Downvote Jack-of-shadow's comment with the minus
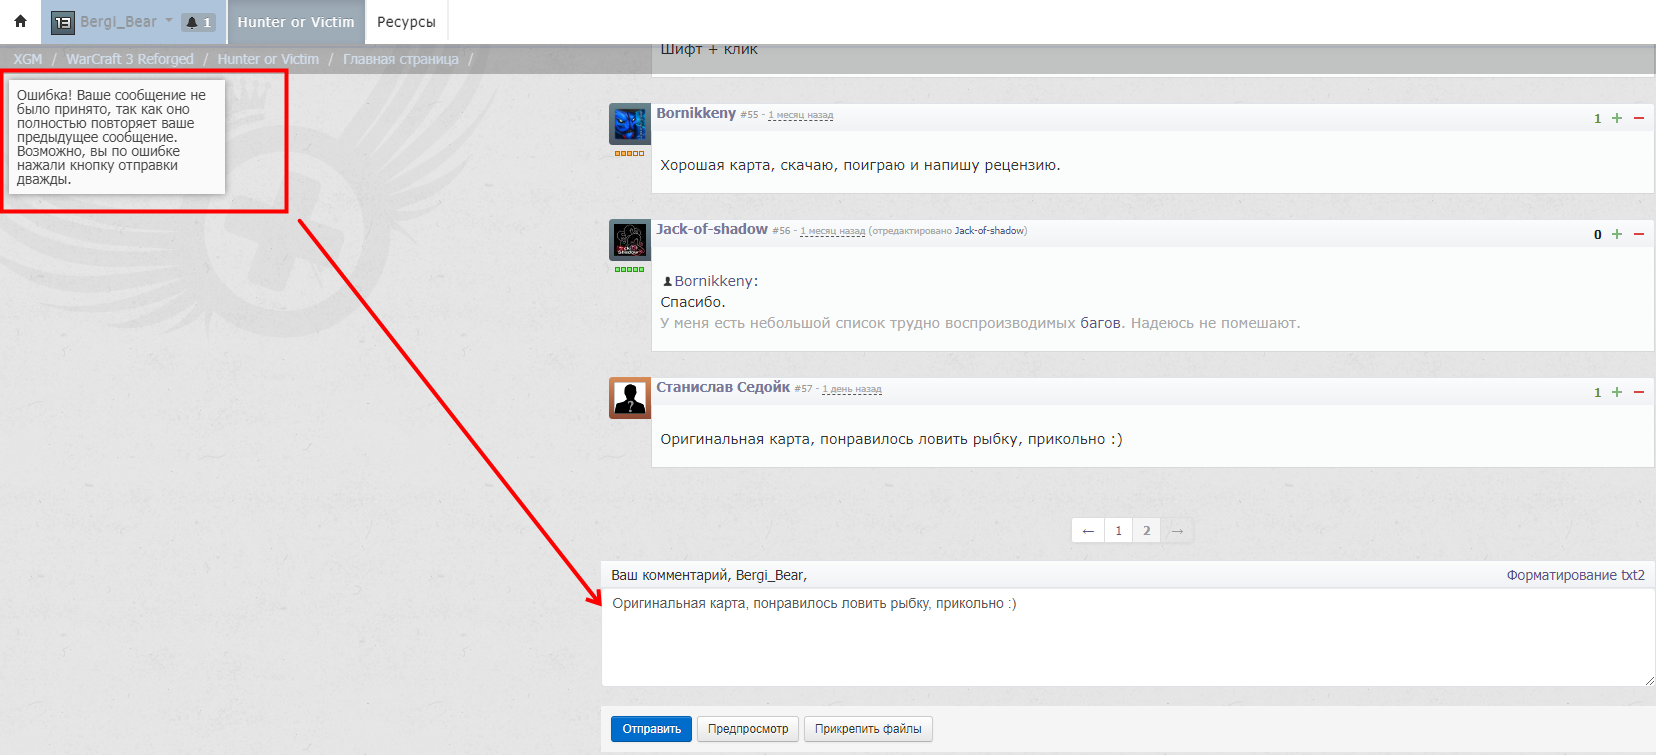This screenshot has height=755, width=1656. (1639, 234)
